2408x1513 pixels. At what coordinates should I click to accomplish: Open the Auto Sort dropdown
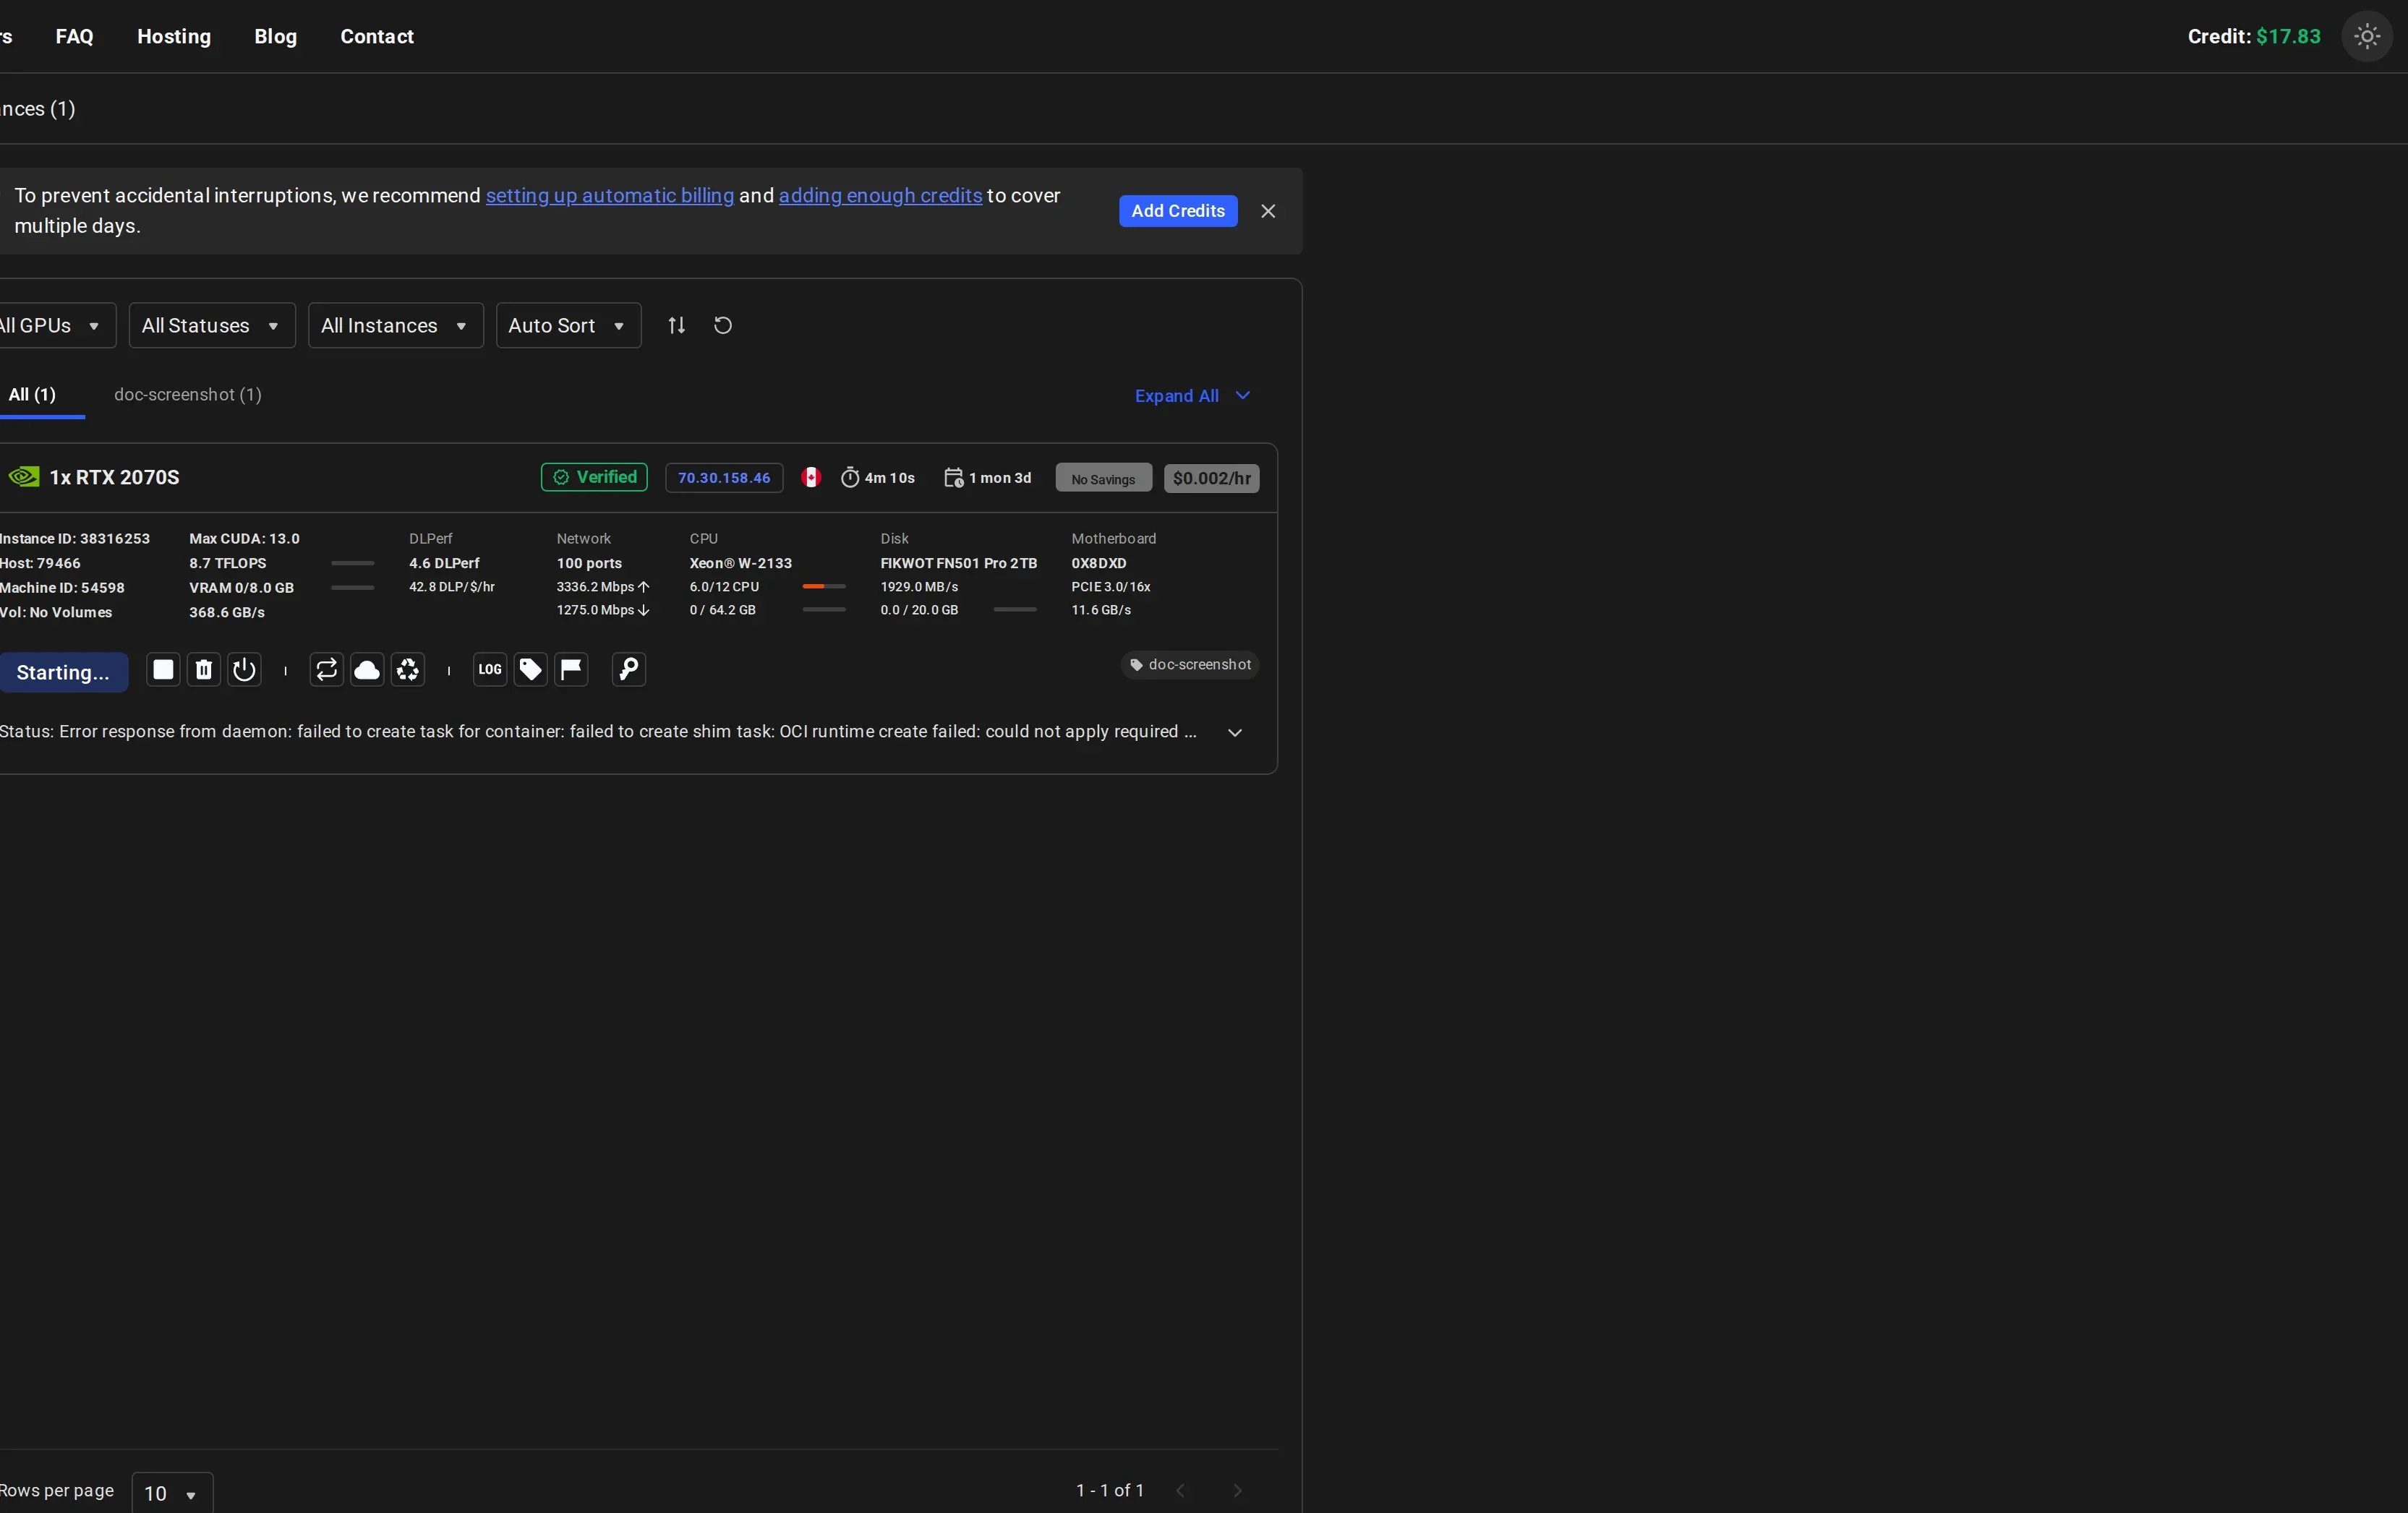(568, 325)
